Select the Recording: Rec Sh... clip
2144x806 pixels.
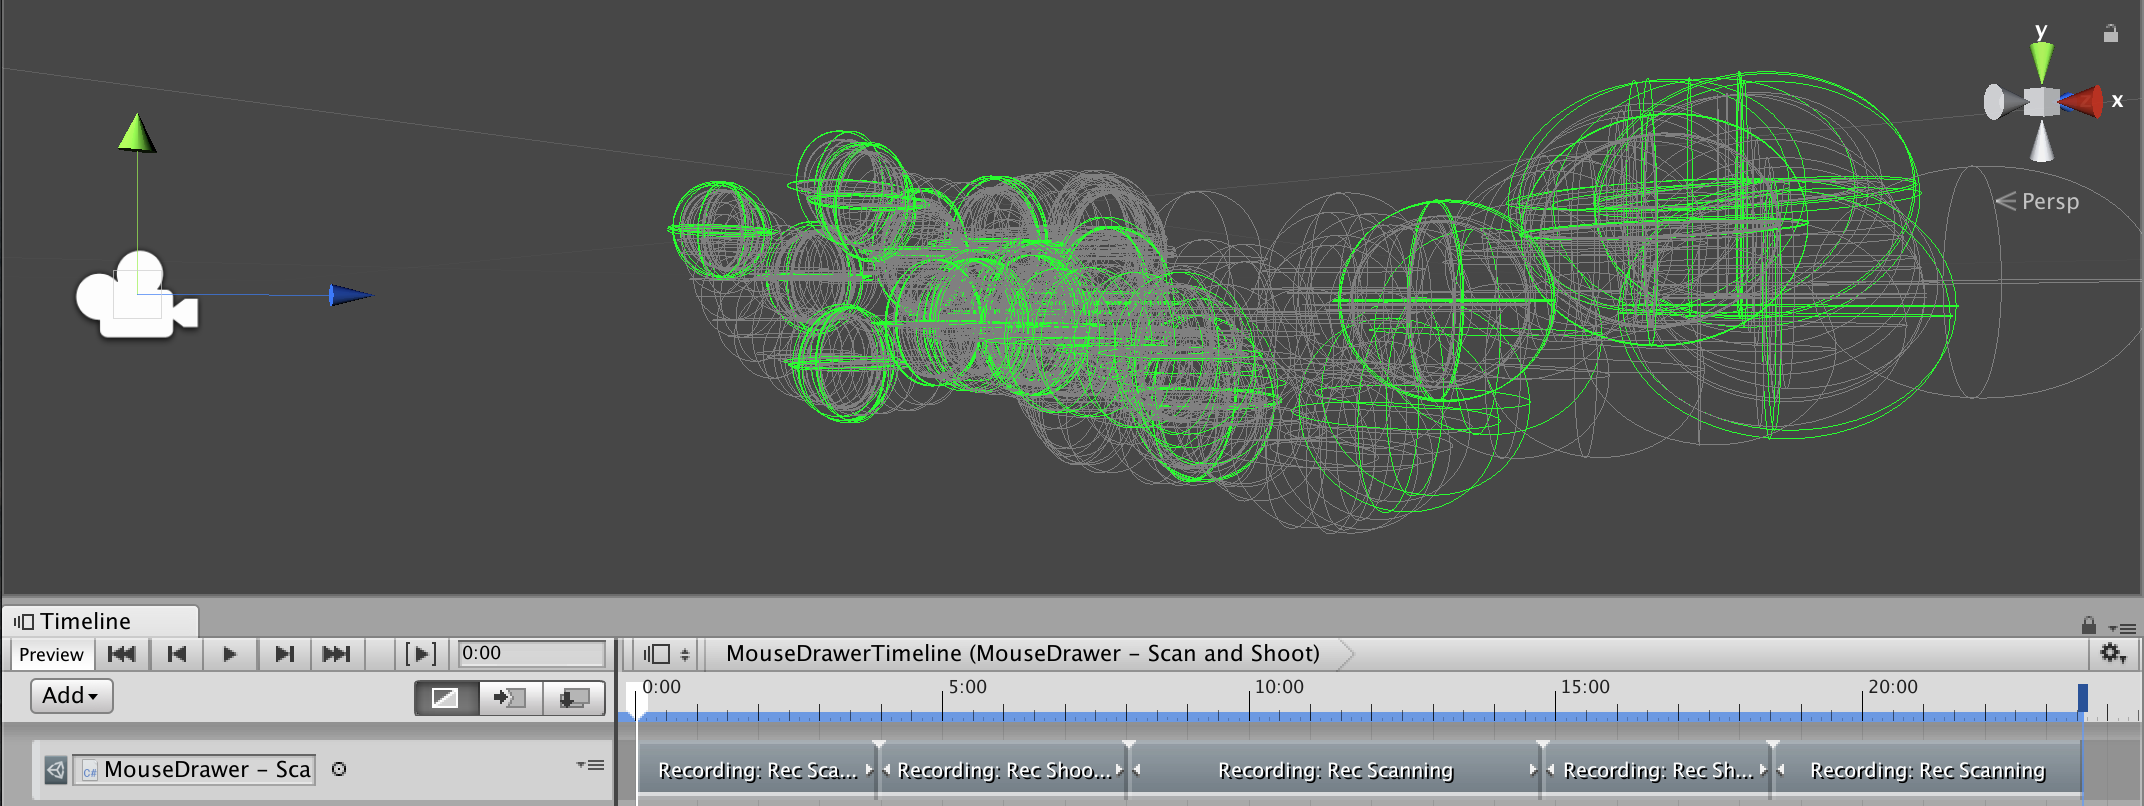pos(1658,771)
